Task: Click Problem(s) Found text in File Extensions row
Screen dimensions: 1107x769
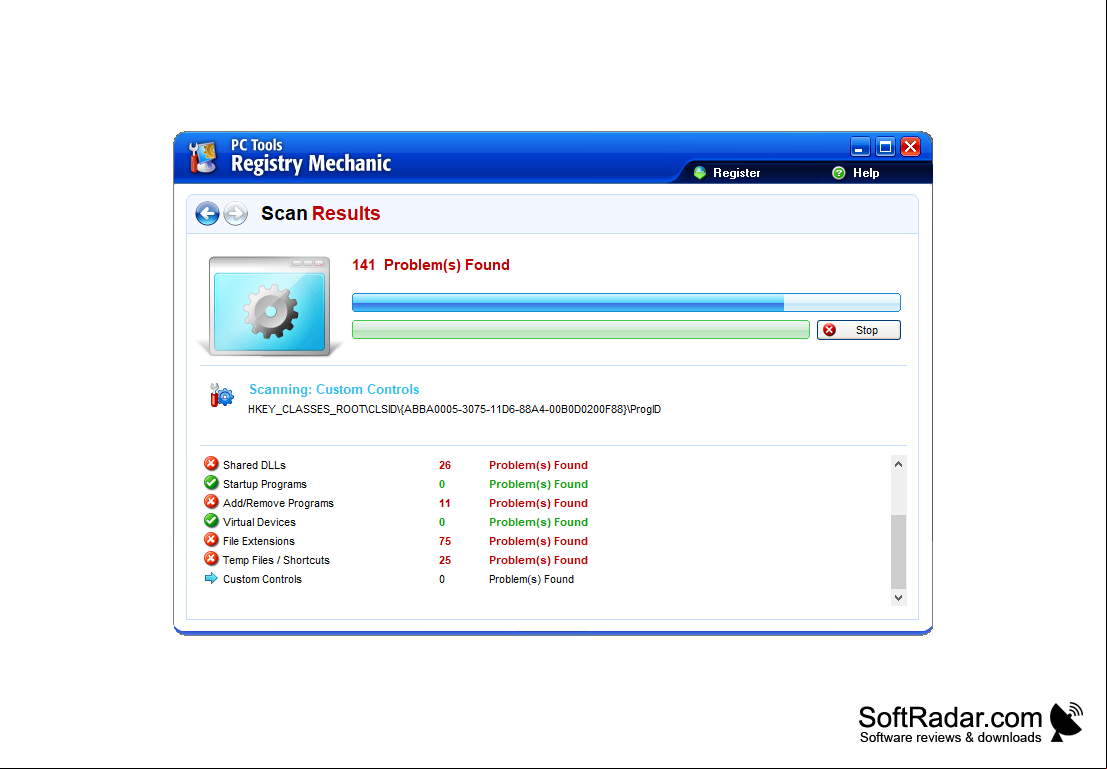Action: click(538, 542)
